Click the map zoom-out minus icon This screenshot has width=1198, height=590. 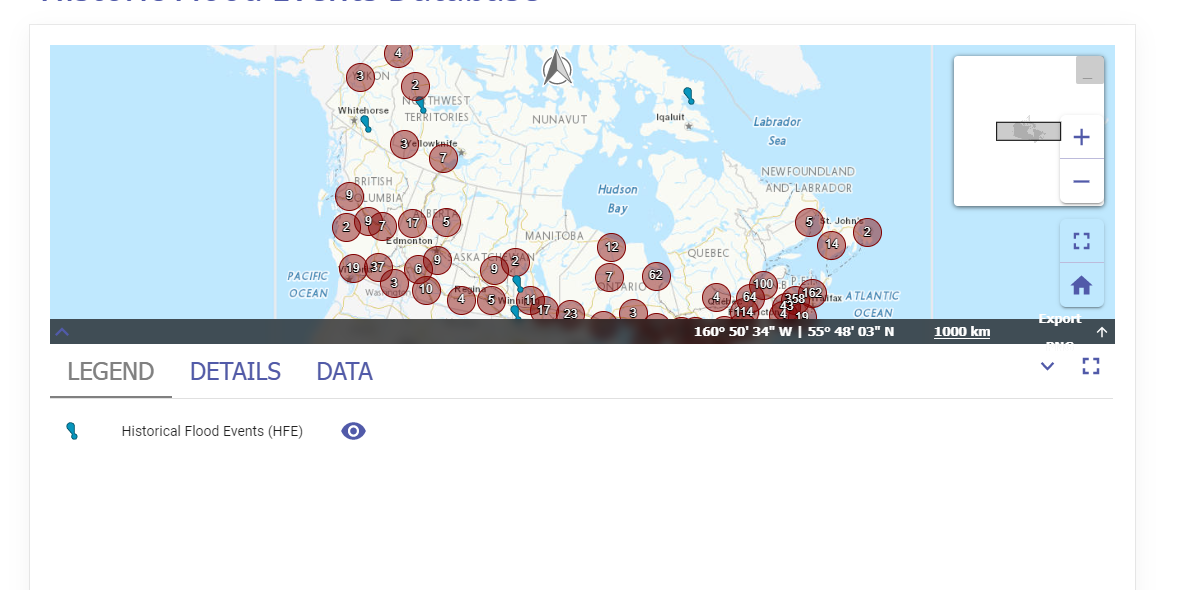[1081, 181]
